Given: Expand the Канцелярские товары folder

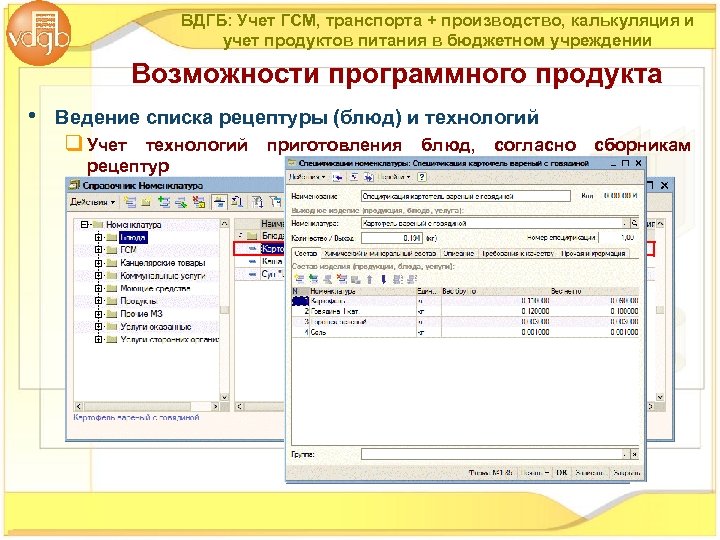Looking at the screenshot, I should pyautogui.click(x=98, y=263).
